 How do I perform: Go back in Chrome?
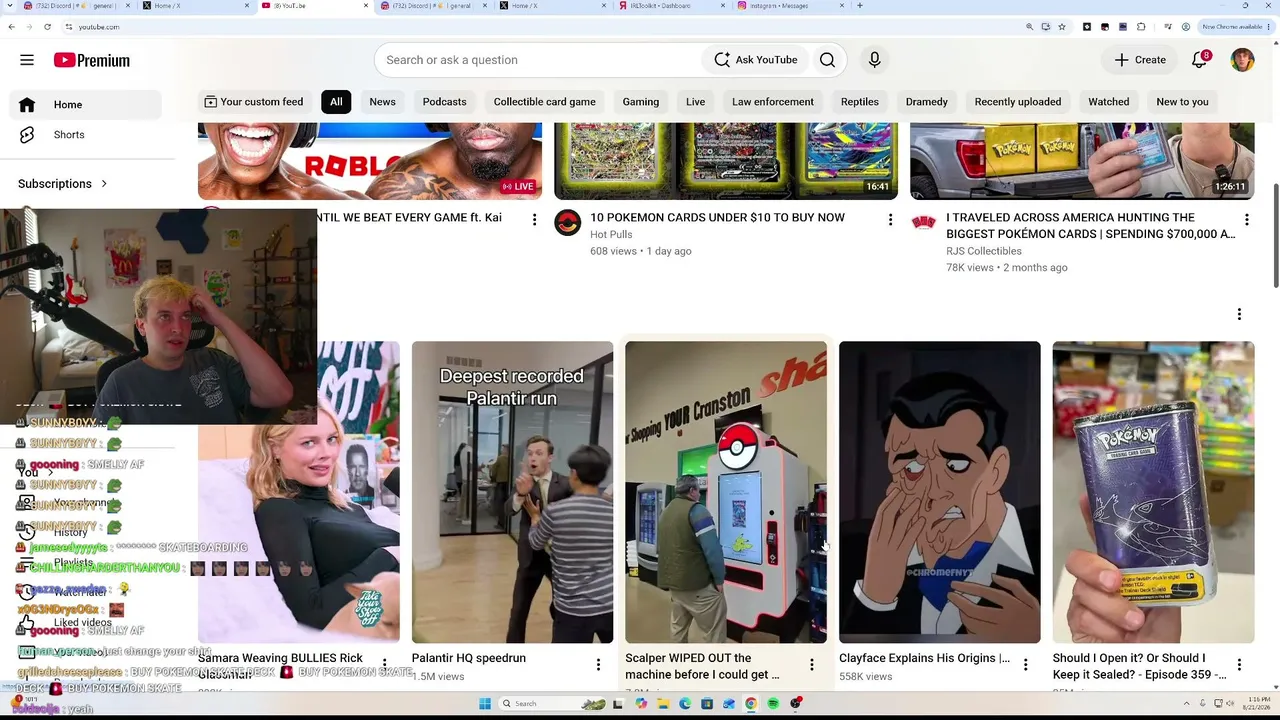pyautogui.click(x=11, y=27)
